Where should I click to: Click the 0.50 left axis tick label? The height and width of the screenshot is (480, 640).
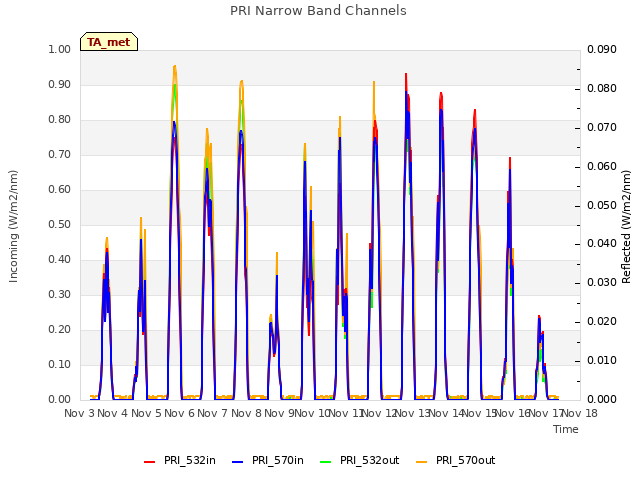point(60,224)
